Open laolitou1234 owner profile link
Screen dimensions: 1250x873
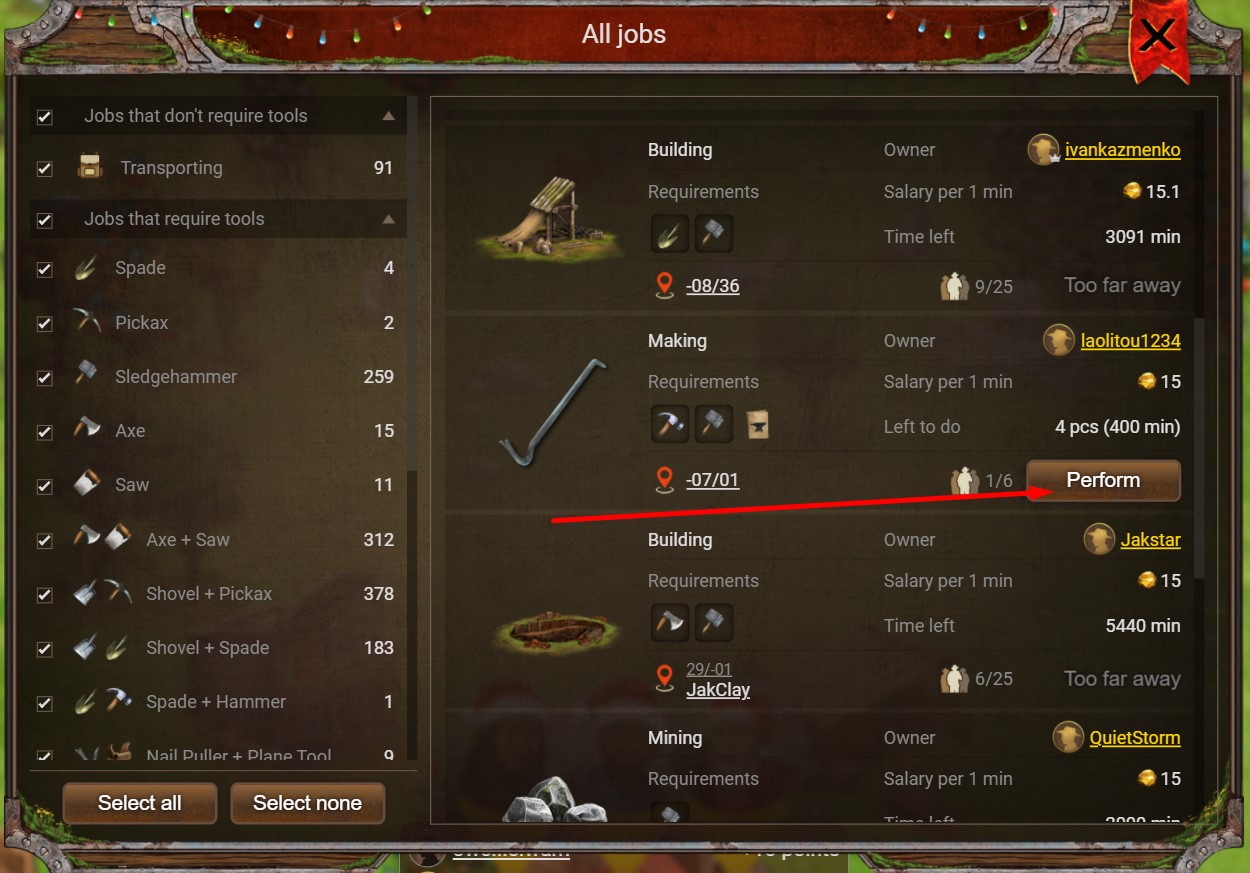[x=1130, y=341]
